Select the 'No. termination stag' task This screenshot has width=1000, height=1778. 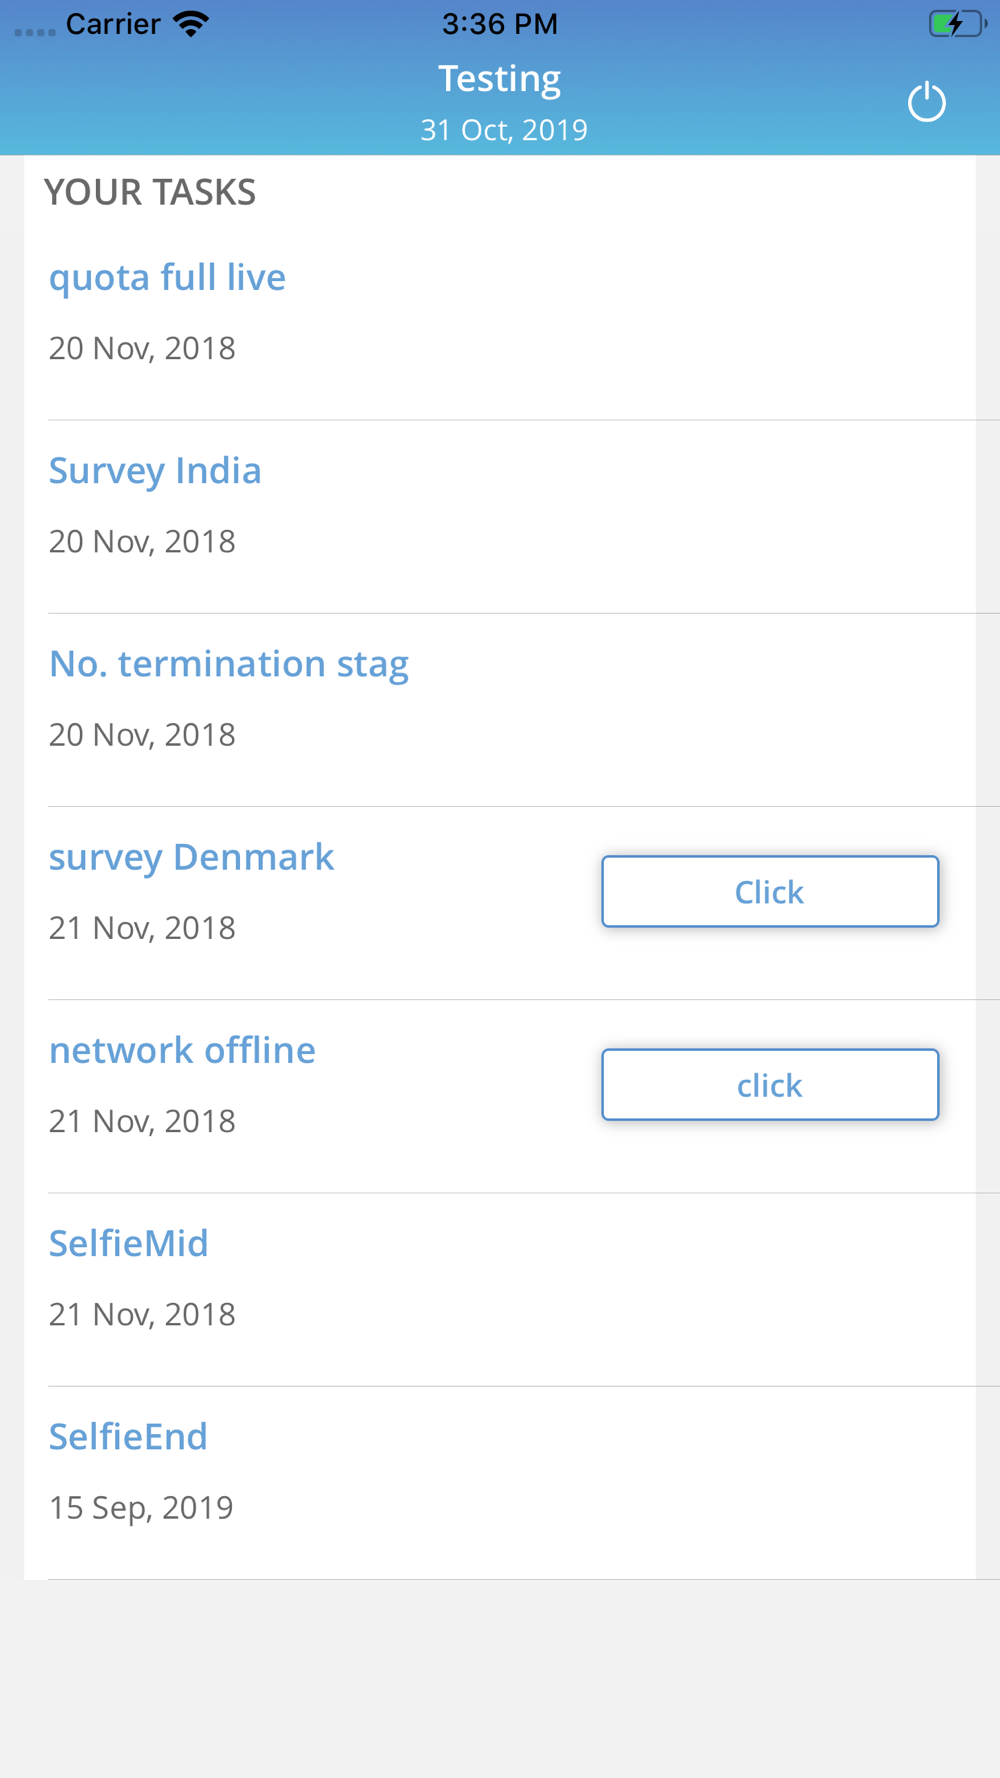point(229,664)
